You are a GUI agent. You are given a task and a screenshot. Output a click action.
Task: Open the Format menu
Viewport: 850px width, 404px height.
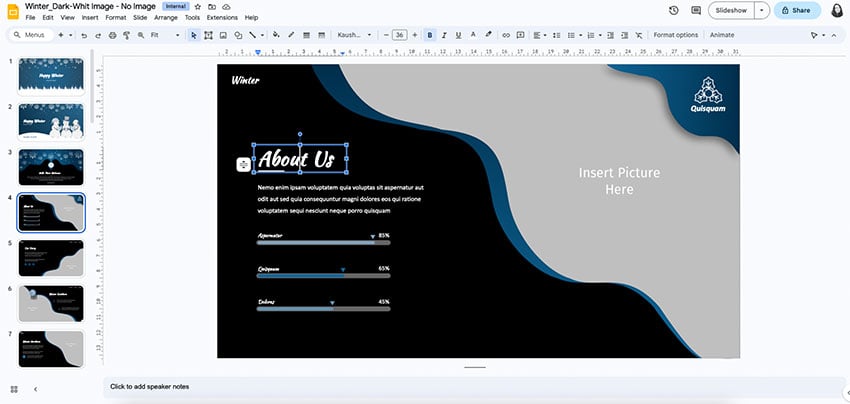click(x=115, y=17)
